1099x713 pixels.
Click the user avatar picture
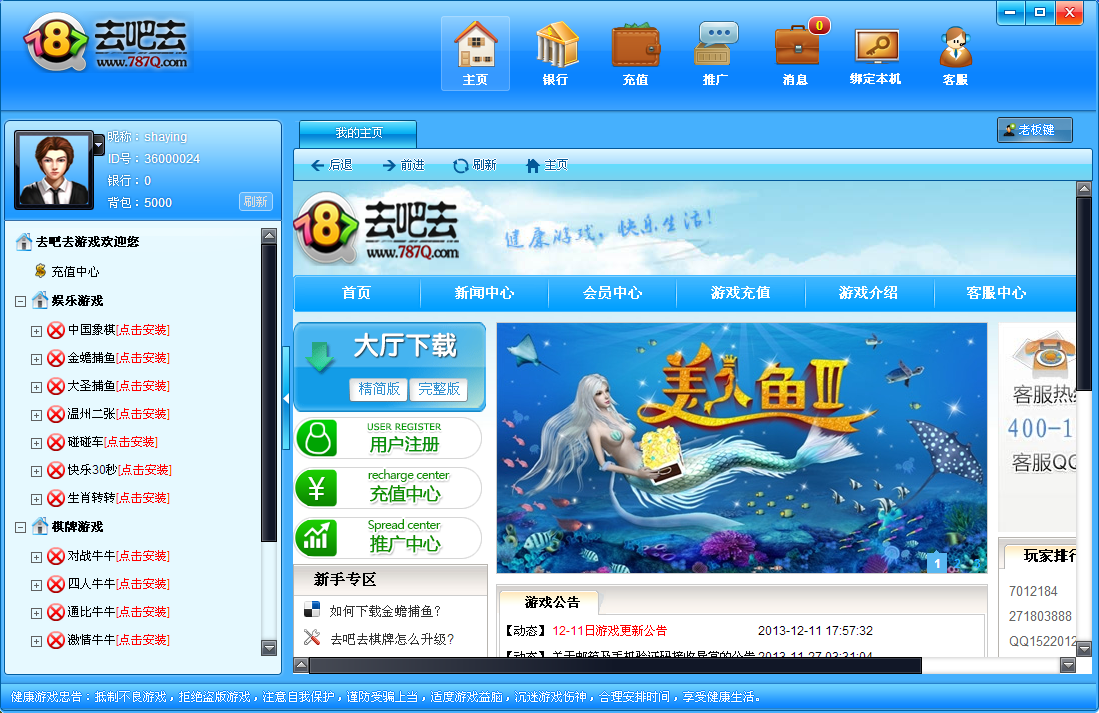click(x=54, y=170)
